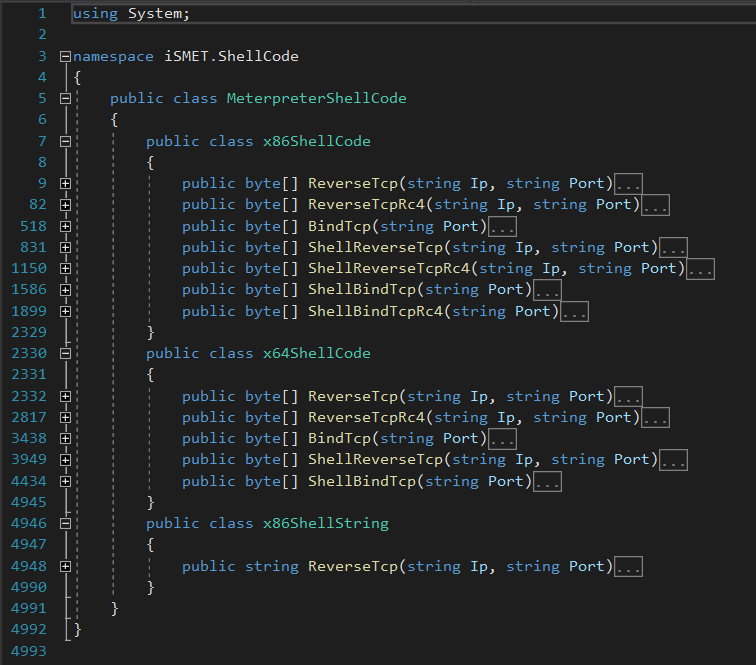Expand the fold toggle on line 82

pyautogui.click(x=66, y=205)
